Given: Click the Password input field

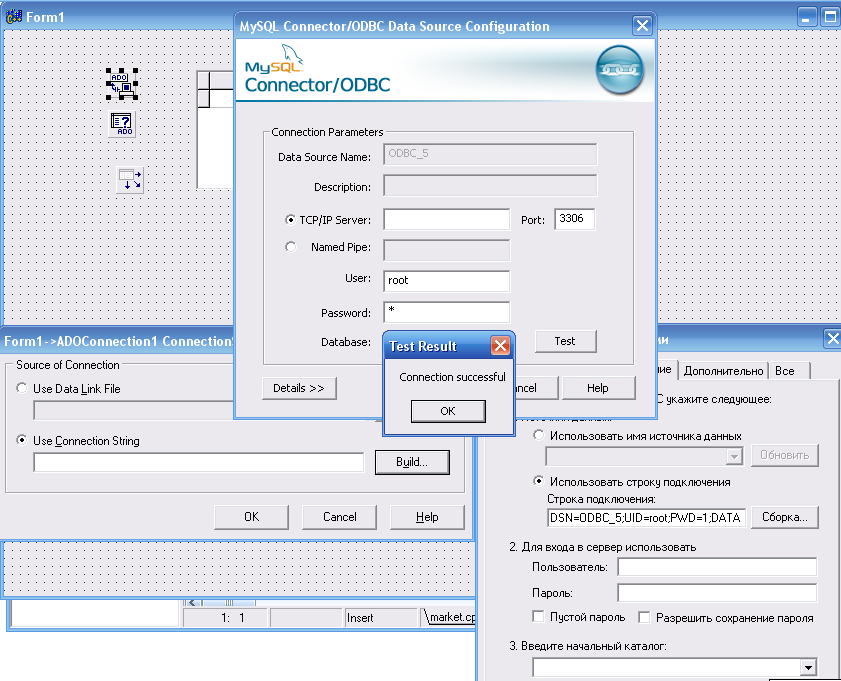Looking at the screenshot, I should [446, 312].
